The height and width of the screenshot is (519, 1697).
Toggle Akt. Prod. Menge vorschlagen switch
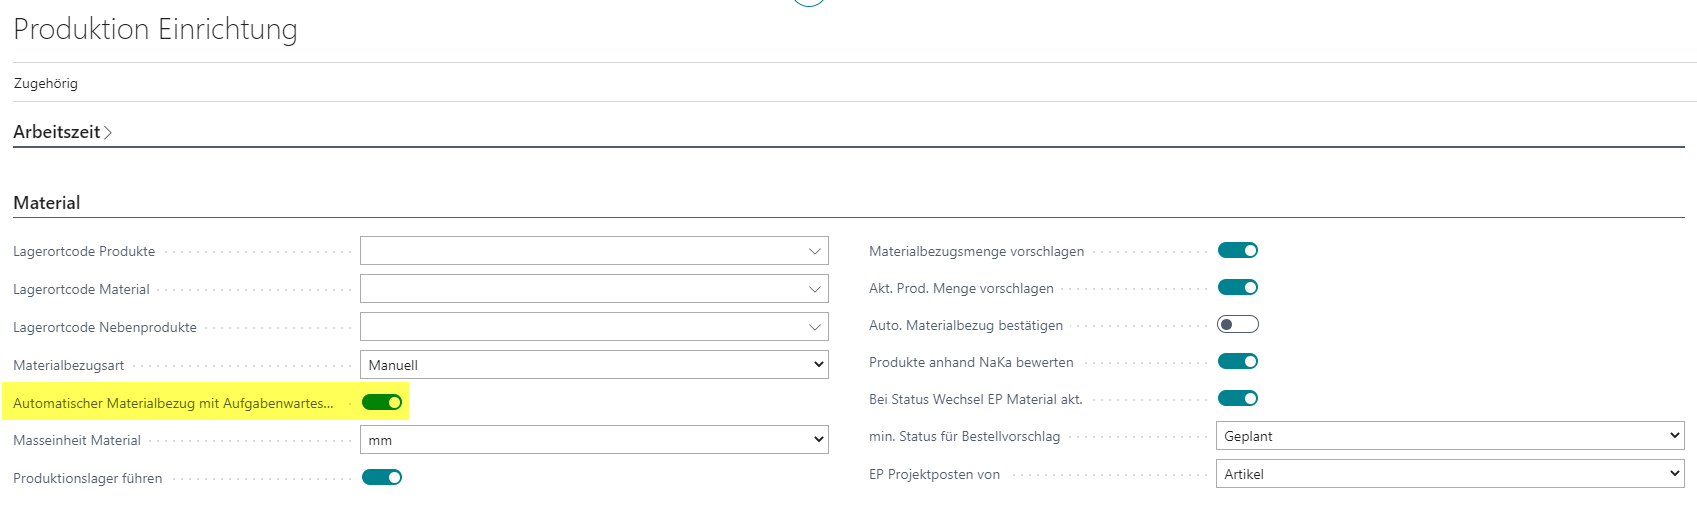tap(1238, 287)
